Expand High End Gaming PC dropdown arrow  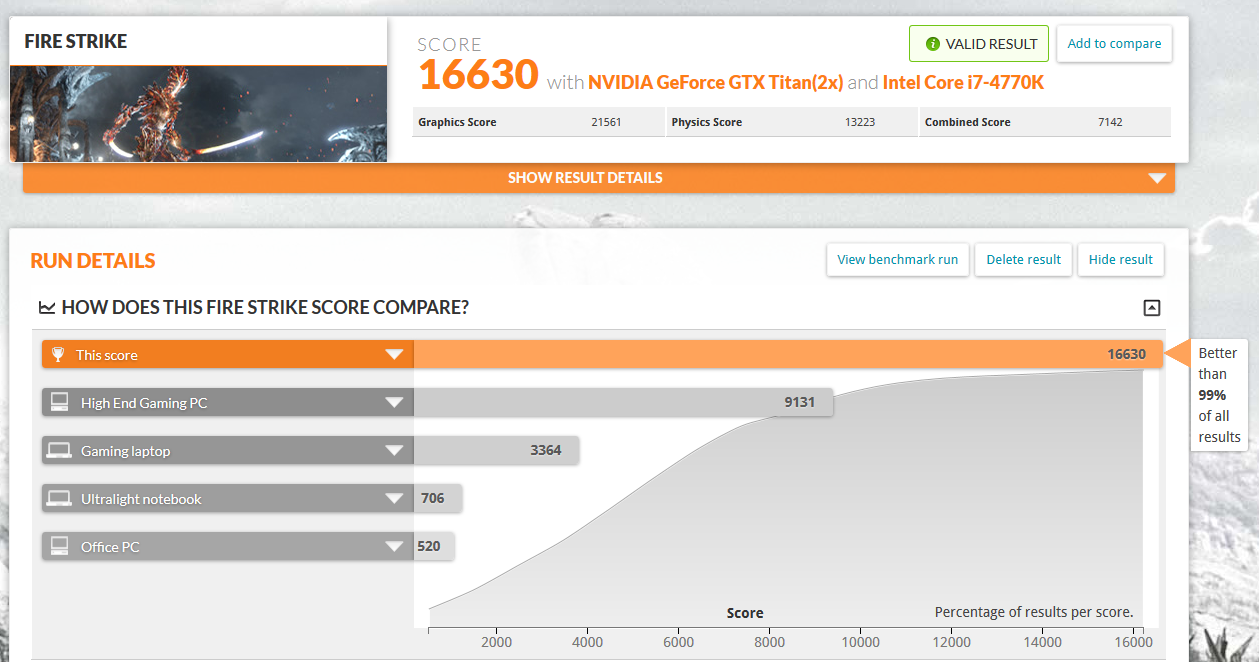click(x=394, y=403)
